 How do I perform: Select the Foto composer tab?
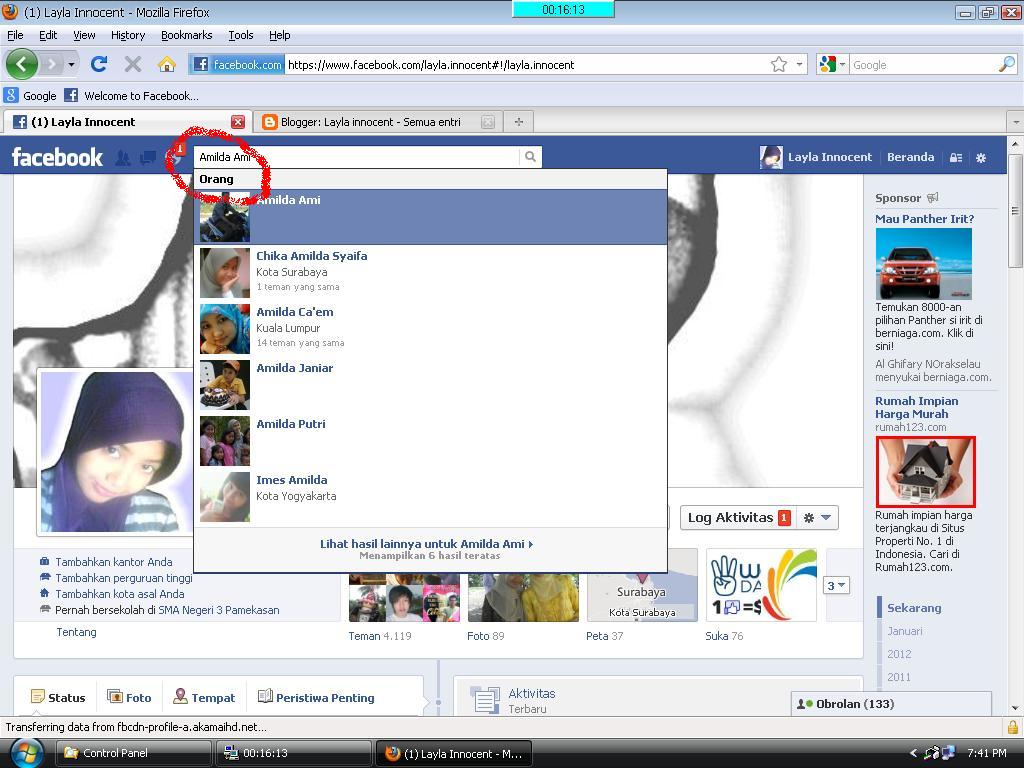click(129, 697)
